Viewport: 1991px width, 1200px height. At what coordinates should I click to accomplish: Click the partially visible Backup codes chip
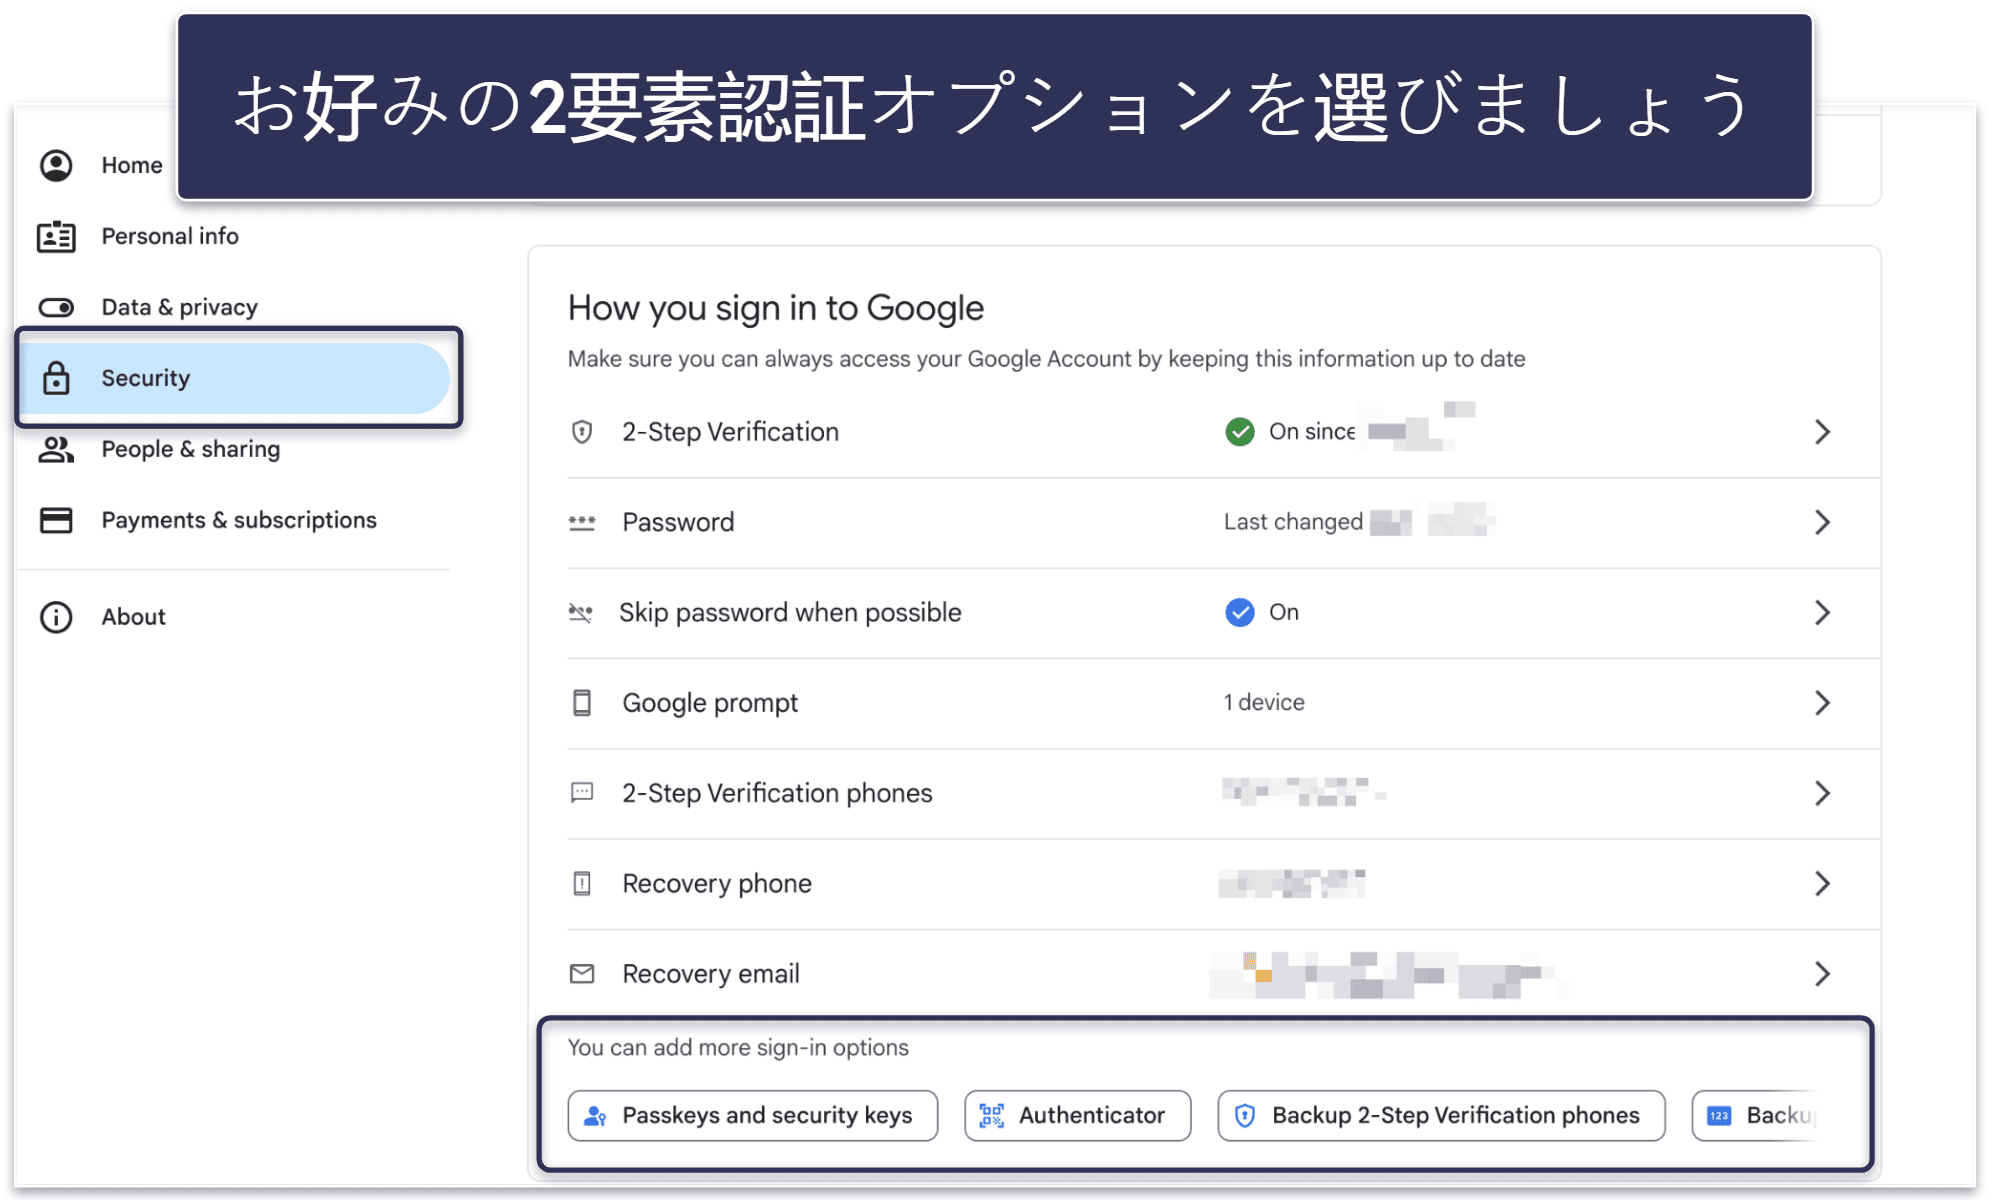(x=1757, y=1116)
